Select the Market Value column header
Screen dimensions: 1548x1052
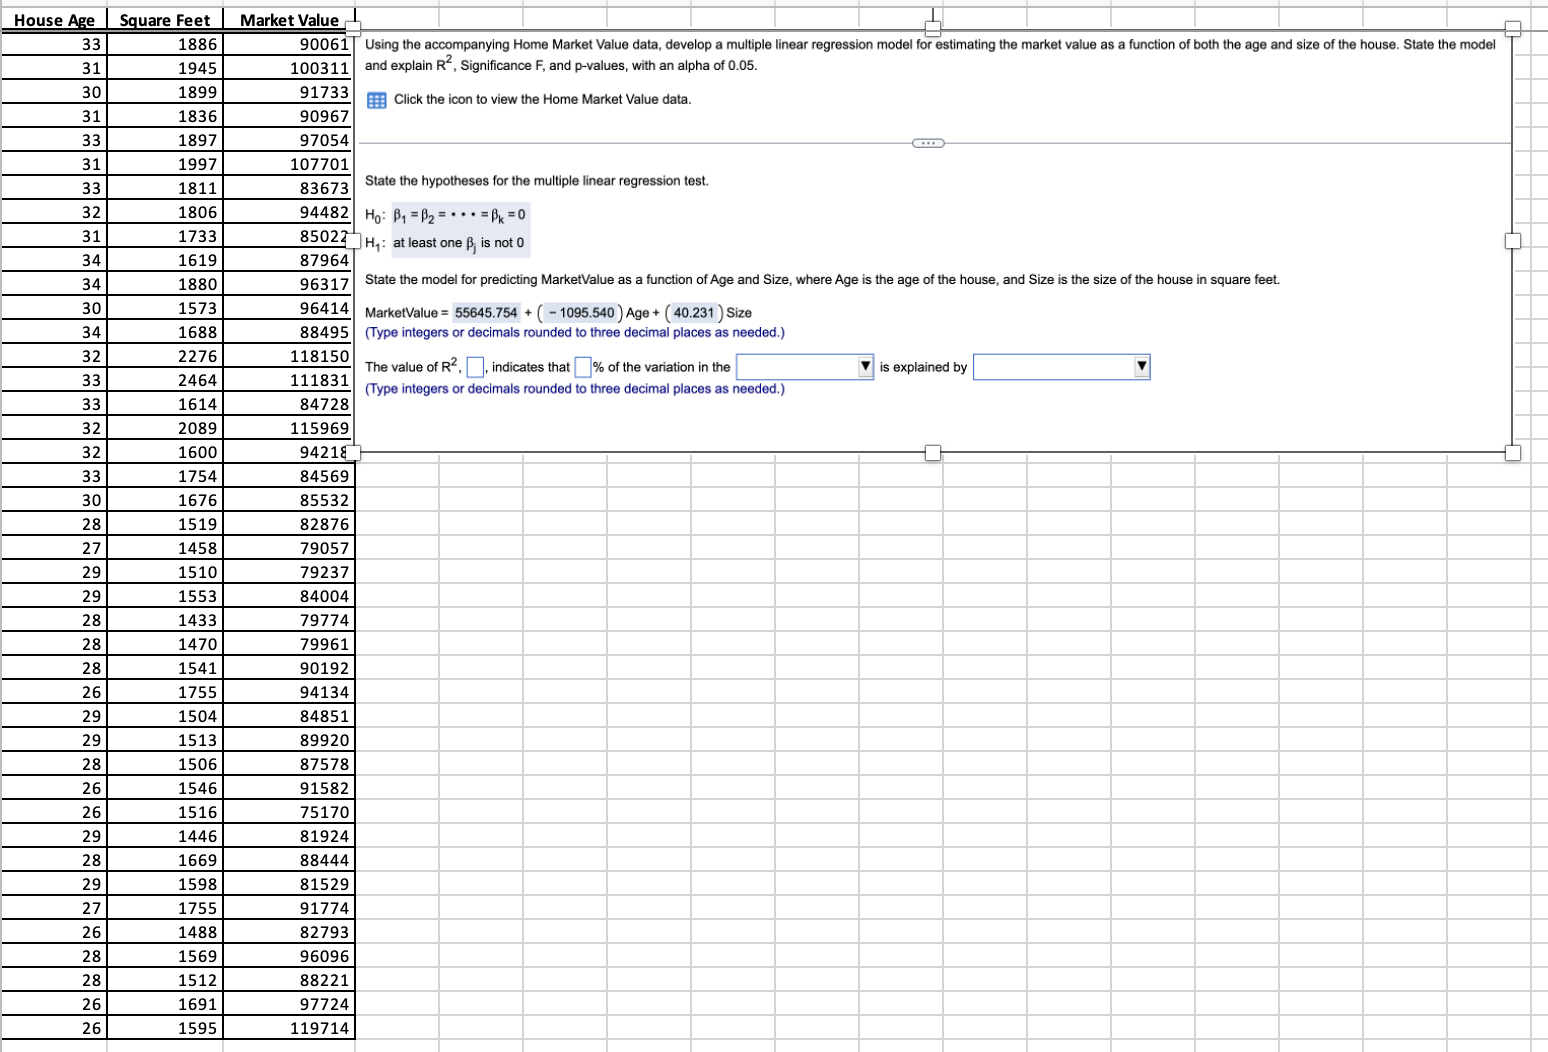point(289,20)
